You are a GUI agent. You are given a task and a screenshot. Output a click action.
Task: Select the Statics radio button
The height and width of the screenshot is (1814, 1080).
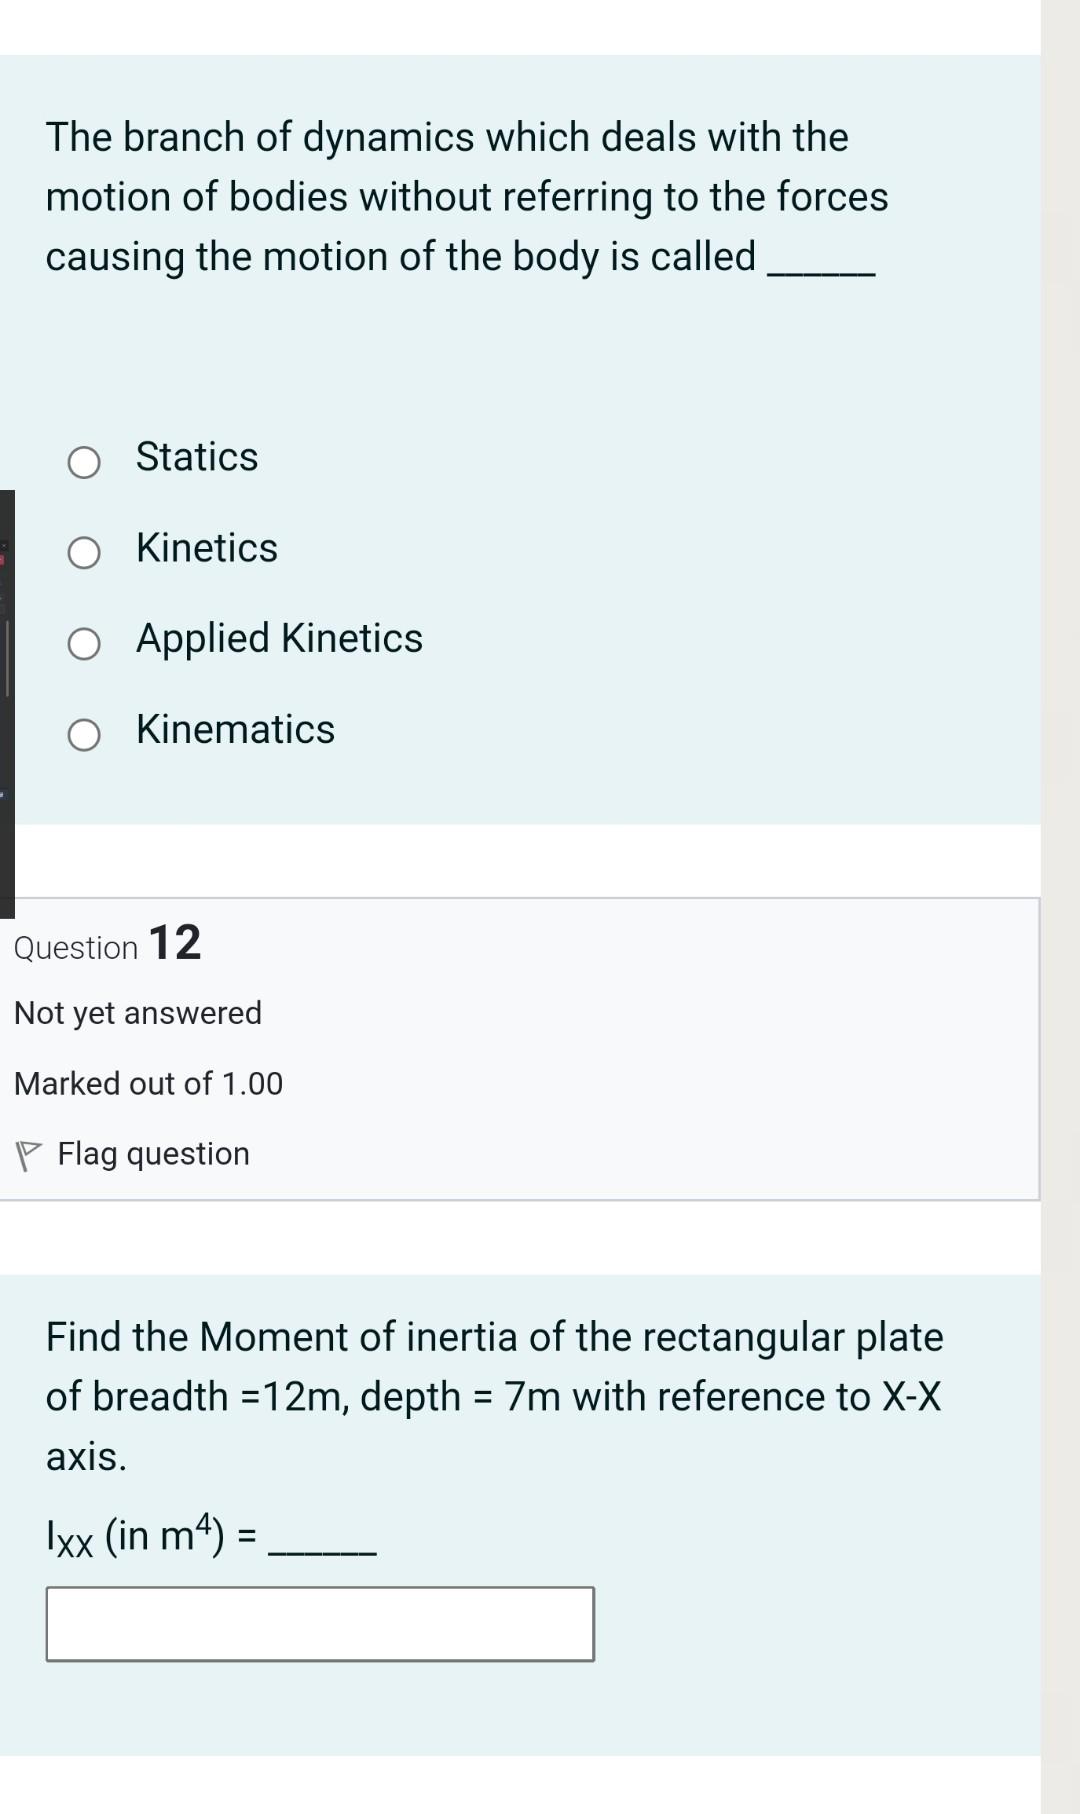84,462
